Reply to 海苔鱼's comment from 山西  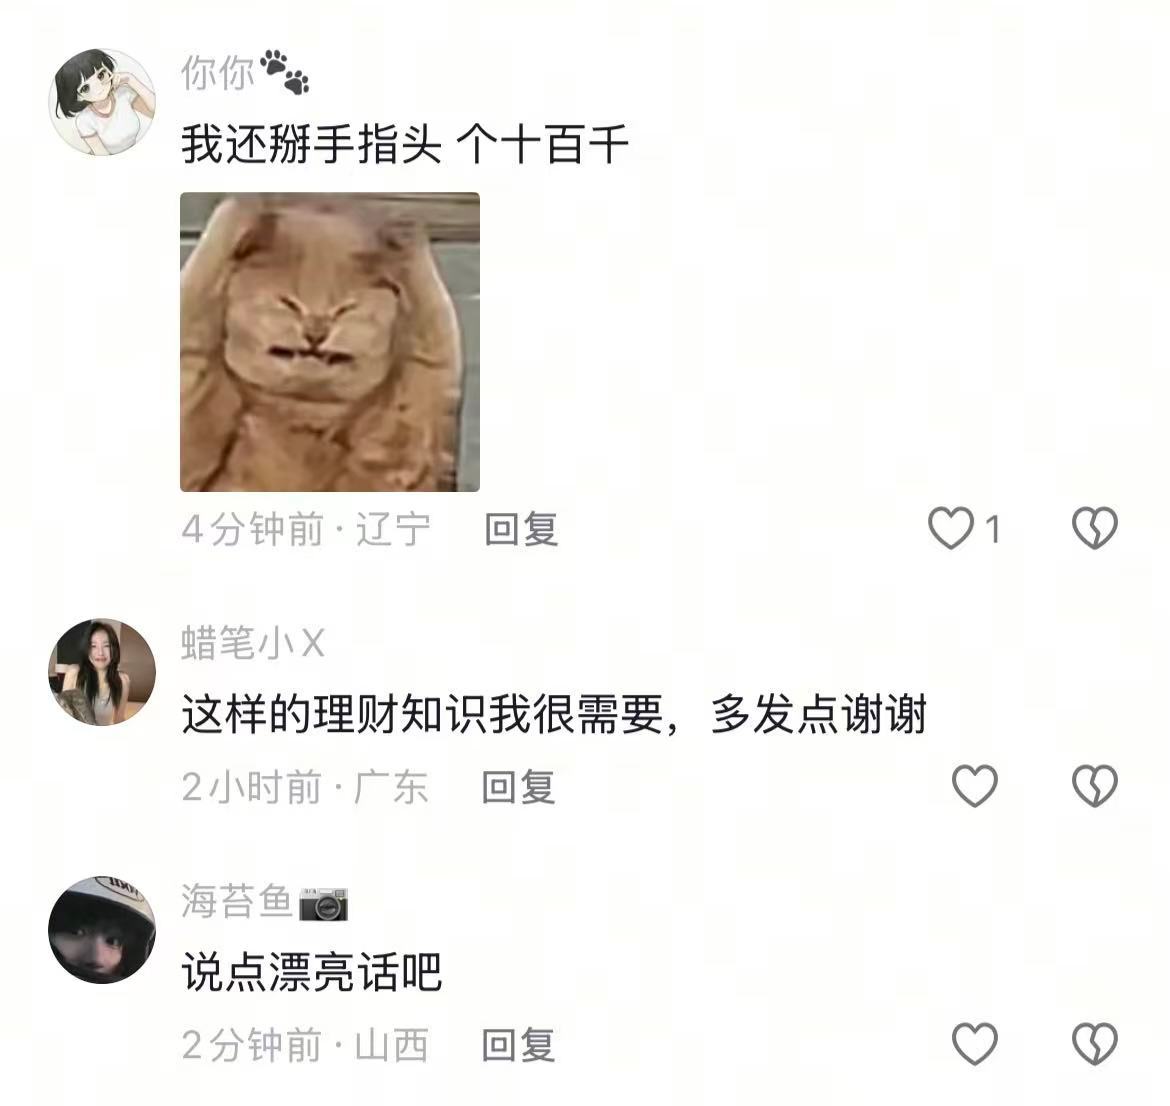tap(519, 1045)
